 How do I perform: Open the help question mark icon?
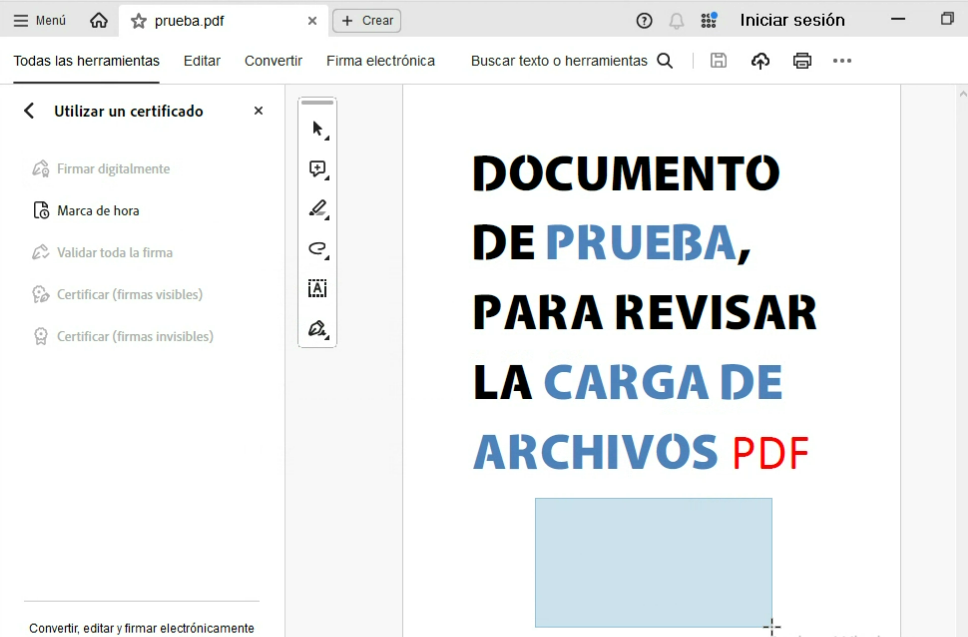(x=645, y=20)
